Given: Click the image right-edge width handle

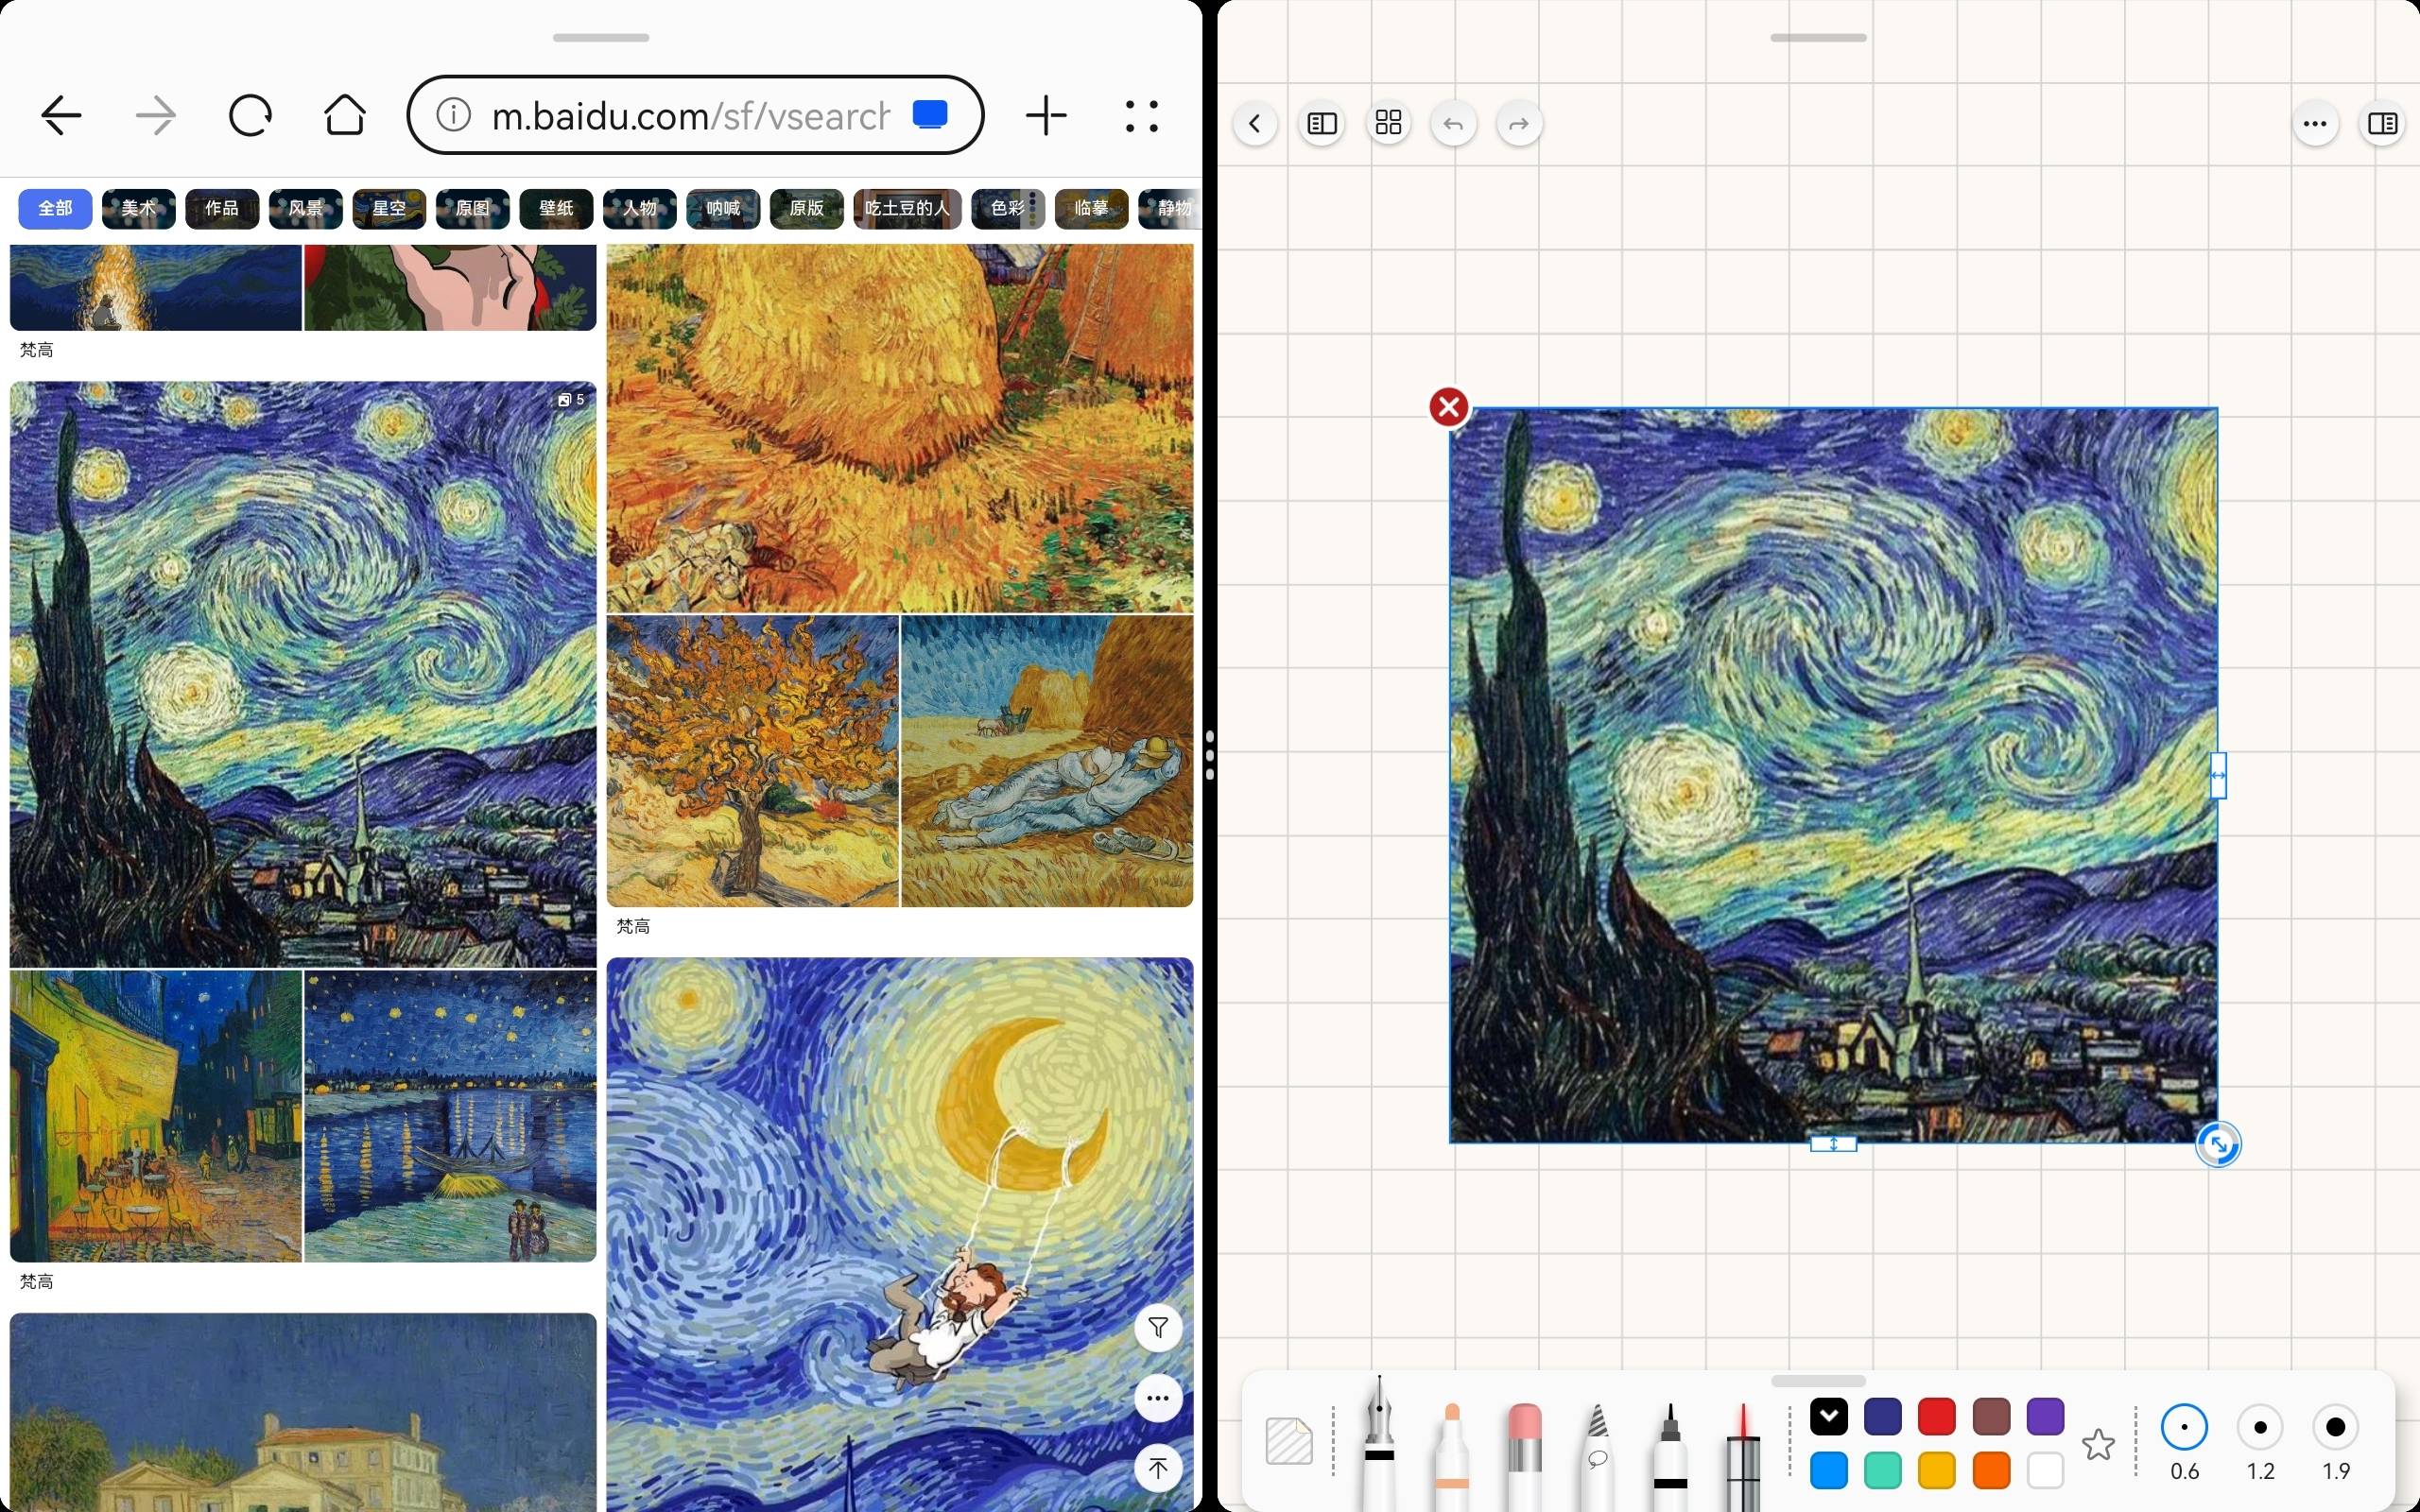Looking at the screenshot, I should [x=2218, y=775].
